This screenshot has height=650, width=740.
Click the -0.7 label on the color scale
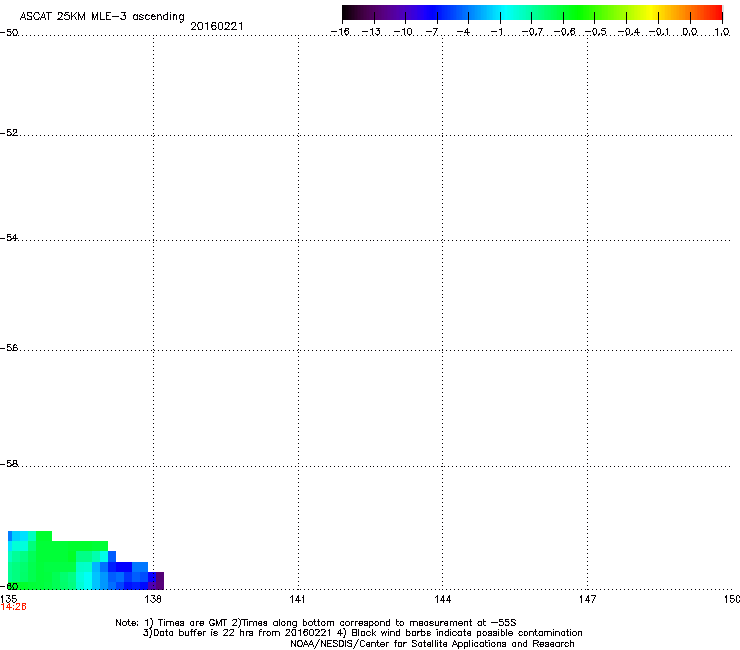click(x=532, y=32)
